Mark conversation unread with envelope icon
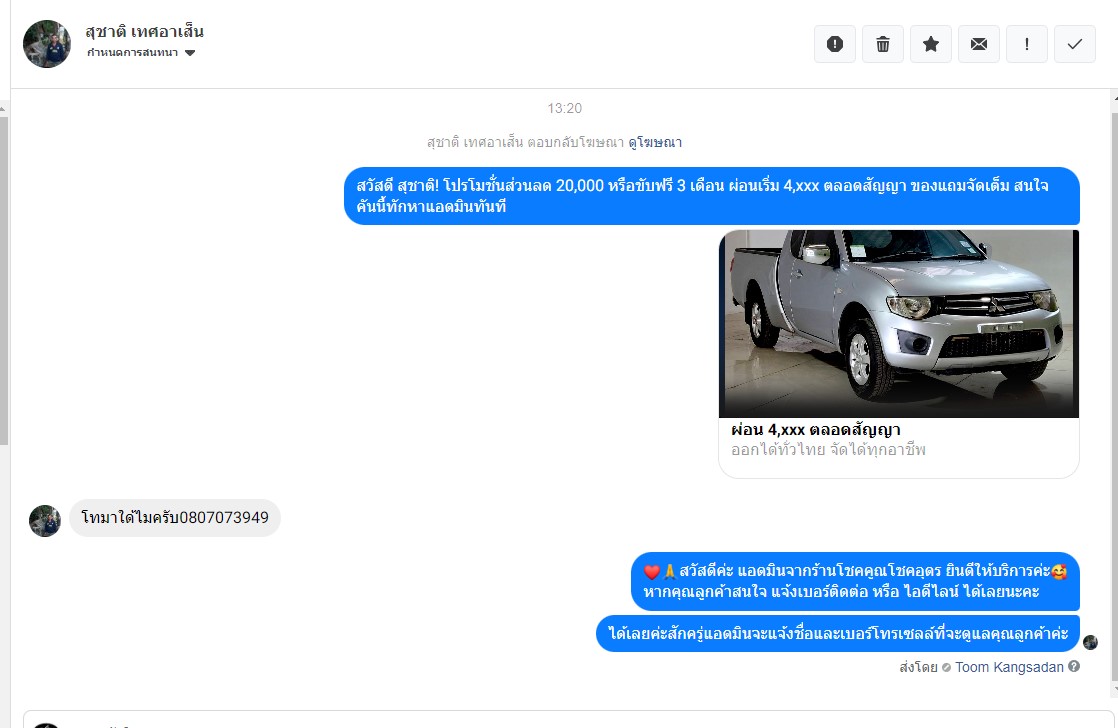Viewport: 1118px width, 728px height. [x=979, y=44]
